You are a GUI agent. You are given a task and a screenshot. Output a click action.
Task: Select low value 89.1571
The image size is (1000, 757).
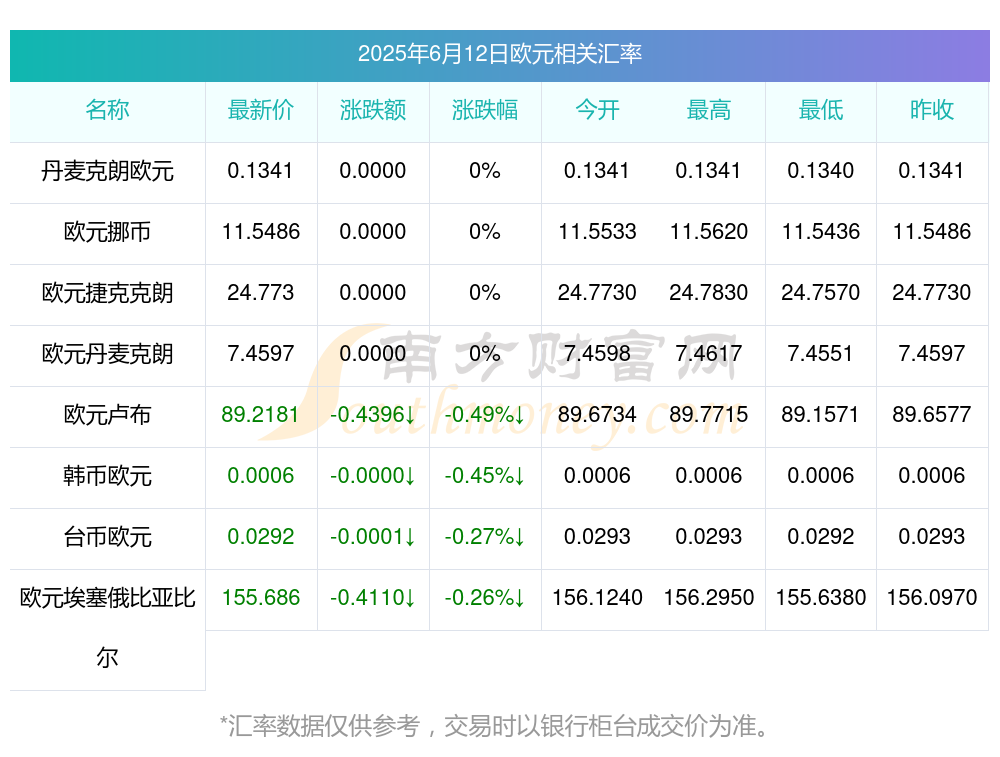point(821,415)
